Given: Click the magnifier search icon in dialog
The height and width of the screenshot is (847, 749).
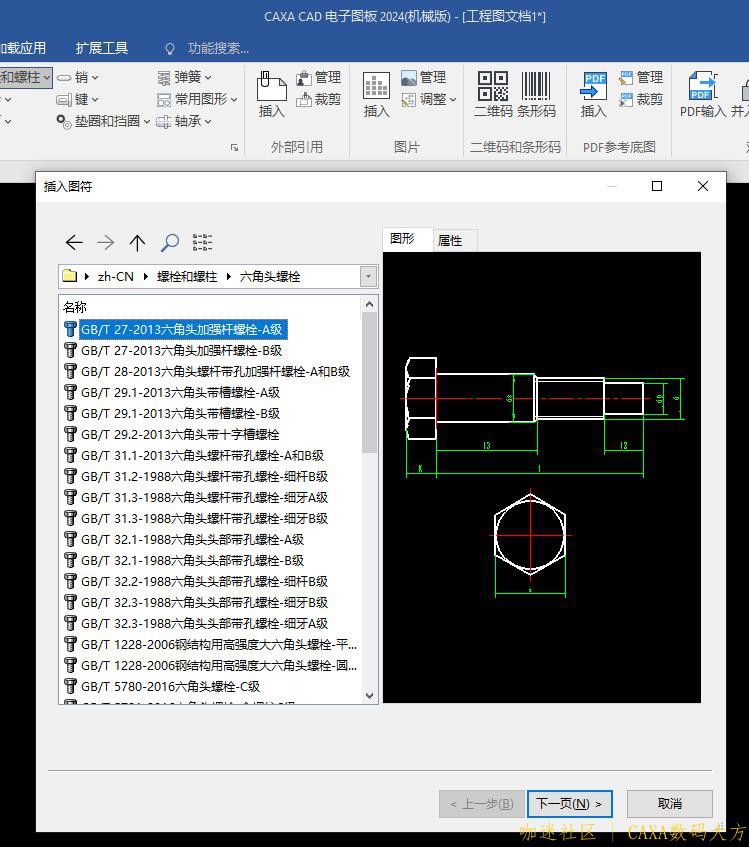Looking at the screenshot, I should (x=170, y=242).
